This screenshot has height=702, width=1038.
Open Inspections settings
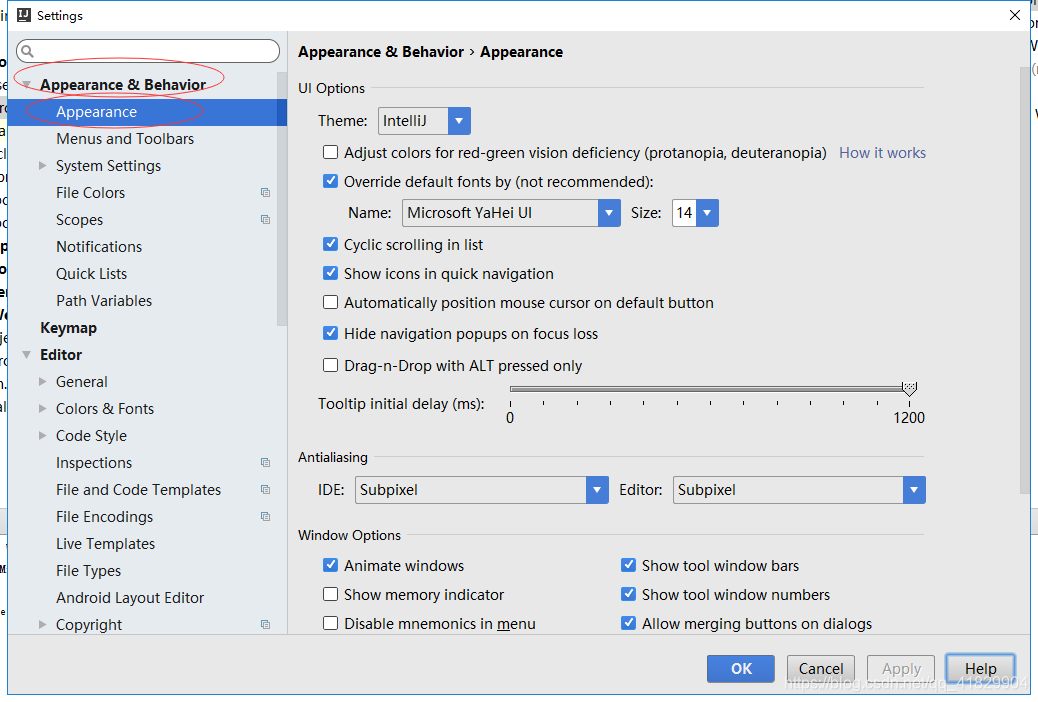(94, 463)
